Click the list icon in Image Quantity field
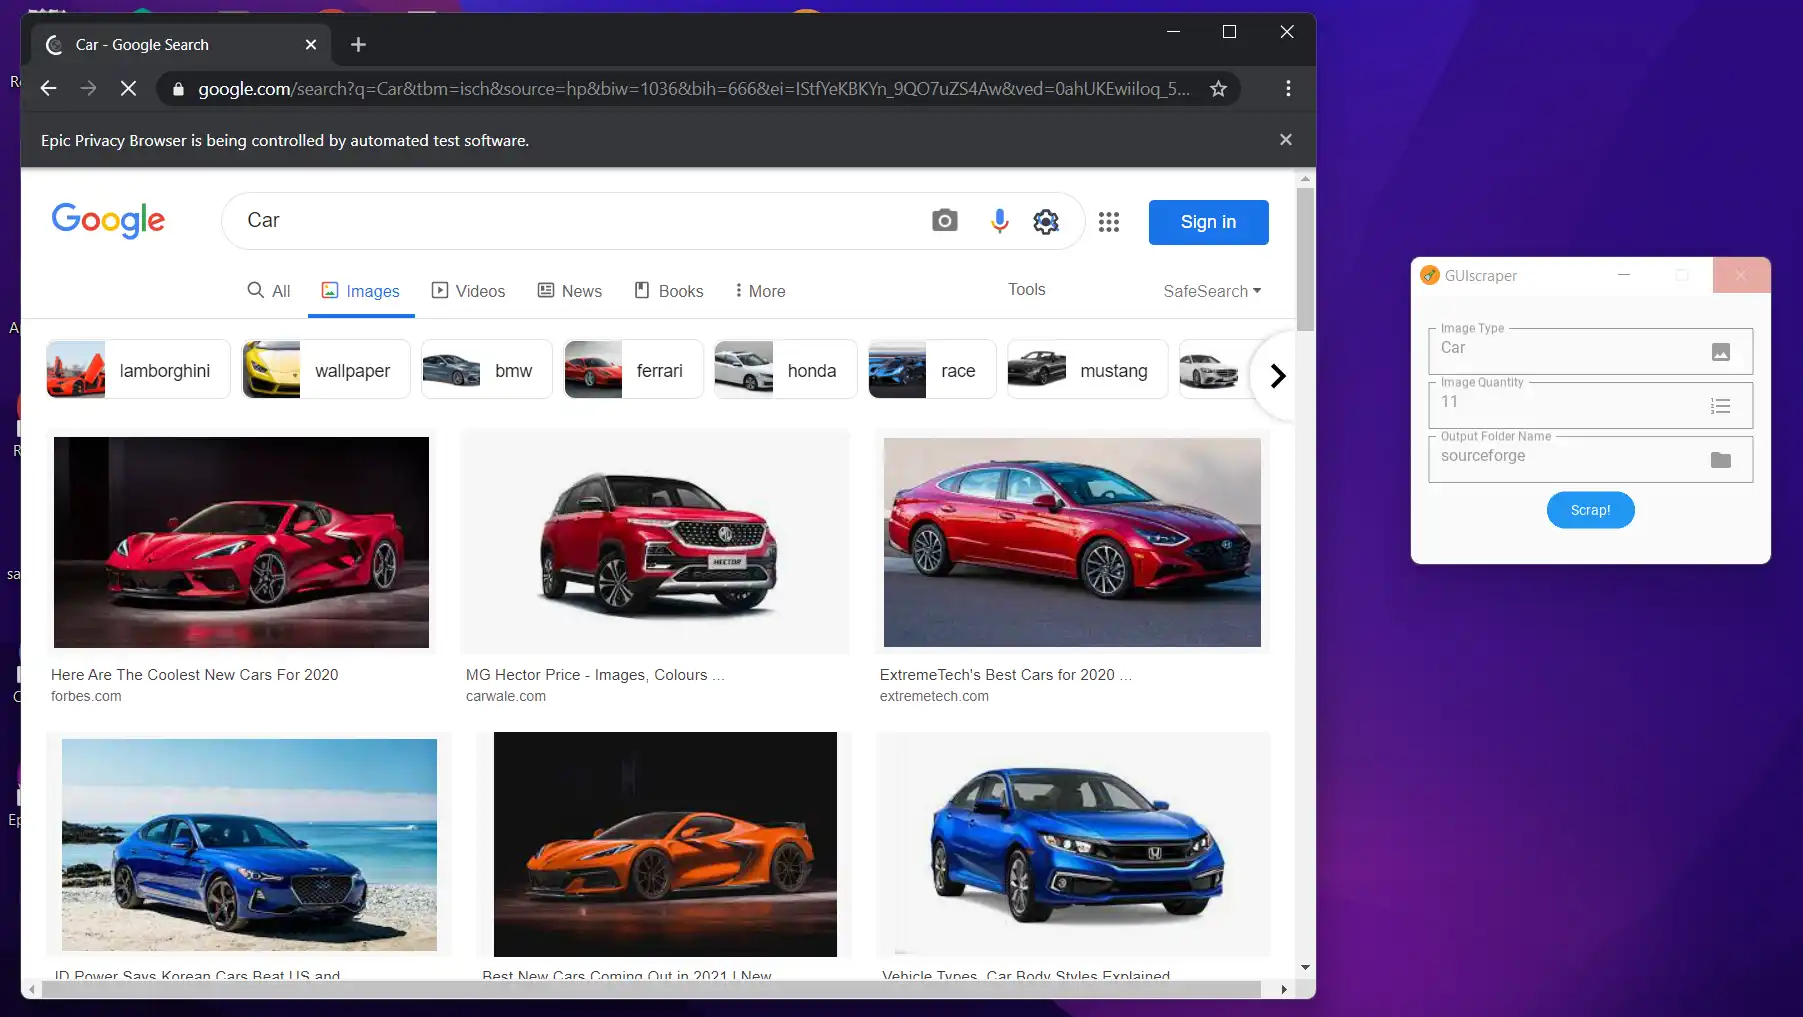The height and width of the screenshot is (1017, 1803). (1721, 406)
